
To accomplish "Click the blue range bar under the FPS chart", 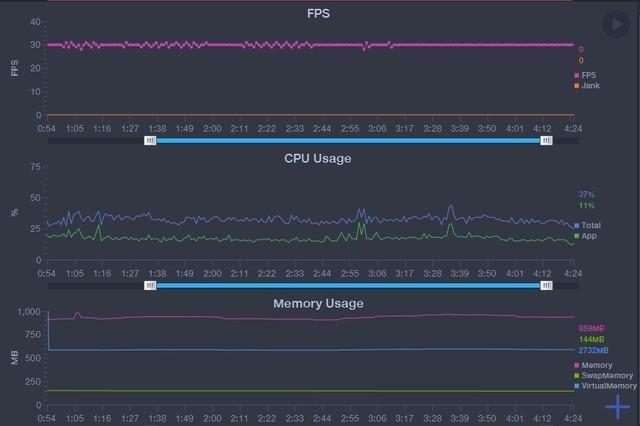I will pyautogui.click(x=348, y=141).
